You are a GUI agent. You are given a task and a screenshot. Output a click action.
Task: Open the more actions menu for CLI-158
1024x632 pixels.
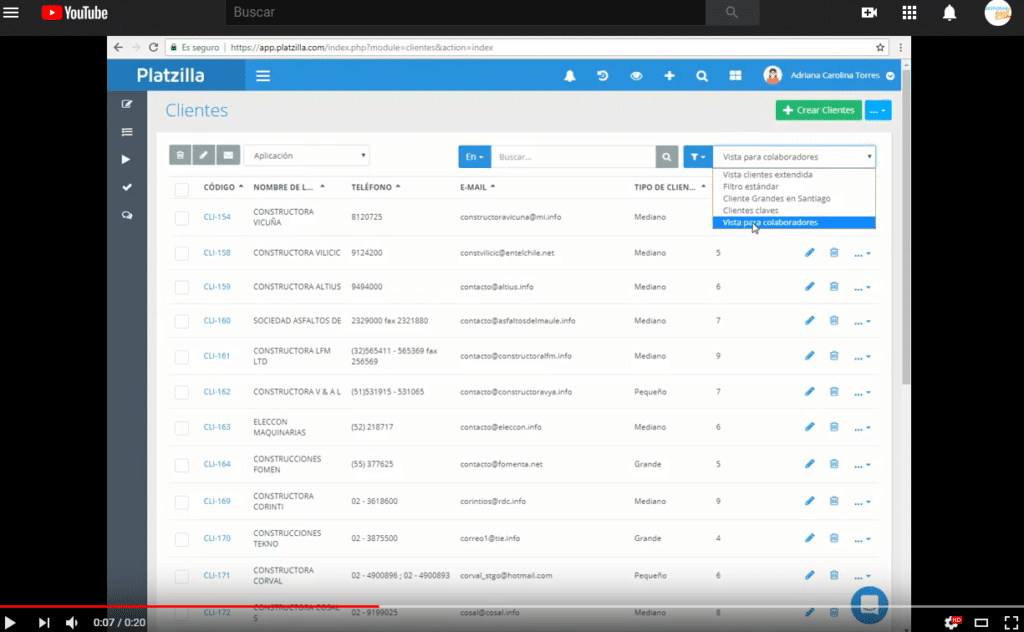tap(862, 253)
